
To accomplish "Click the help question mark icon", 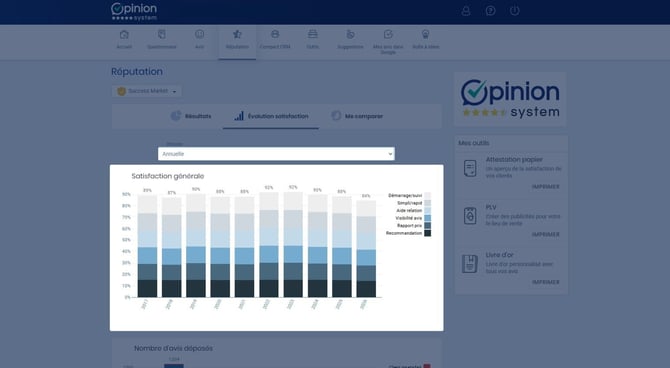I will (x=491, y=11).
